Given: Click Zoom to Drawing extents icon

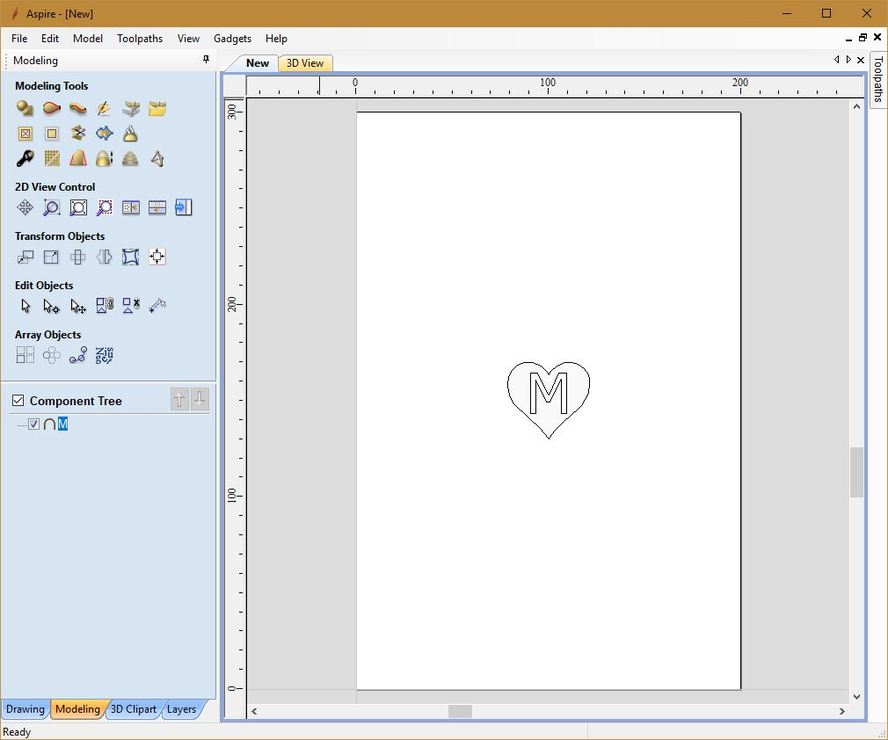Looking at the screenshot, I should tap(78, 208).
